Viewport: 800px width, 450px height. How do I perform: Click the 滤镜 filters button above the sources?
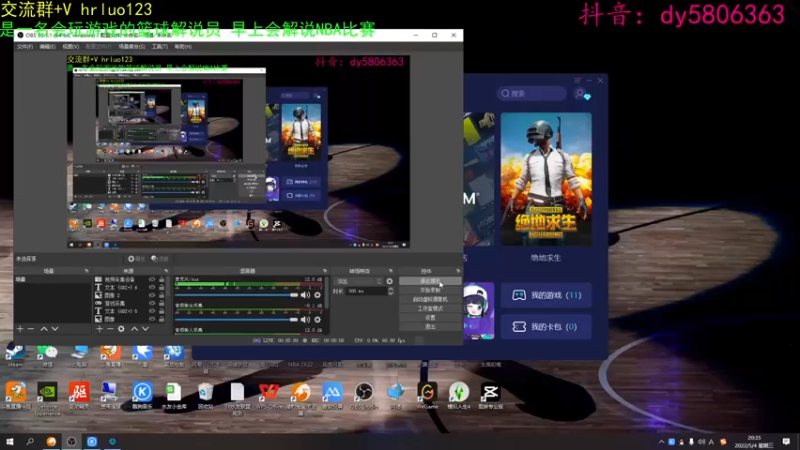point(160,259)
